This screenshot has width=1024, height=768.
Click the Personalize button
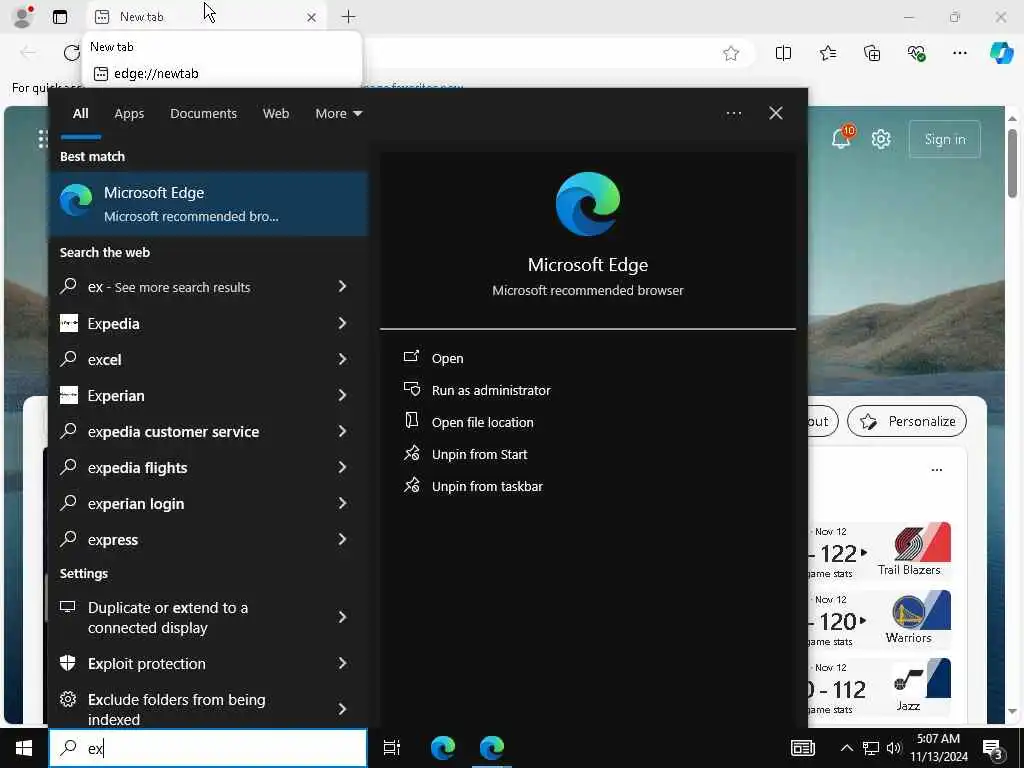pos(906,421)
